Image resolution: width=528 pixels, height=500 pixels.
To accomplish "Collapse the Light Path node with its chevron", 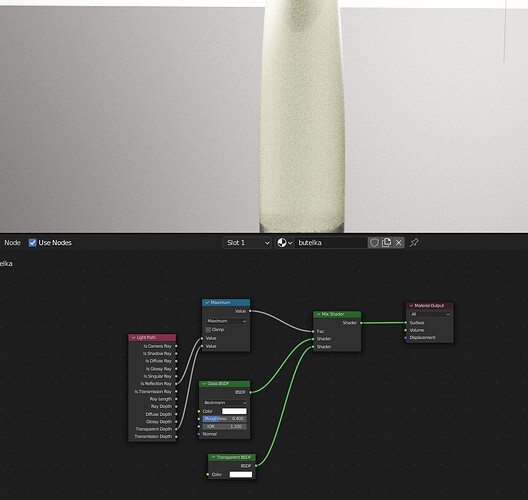I will coord(134,337).
